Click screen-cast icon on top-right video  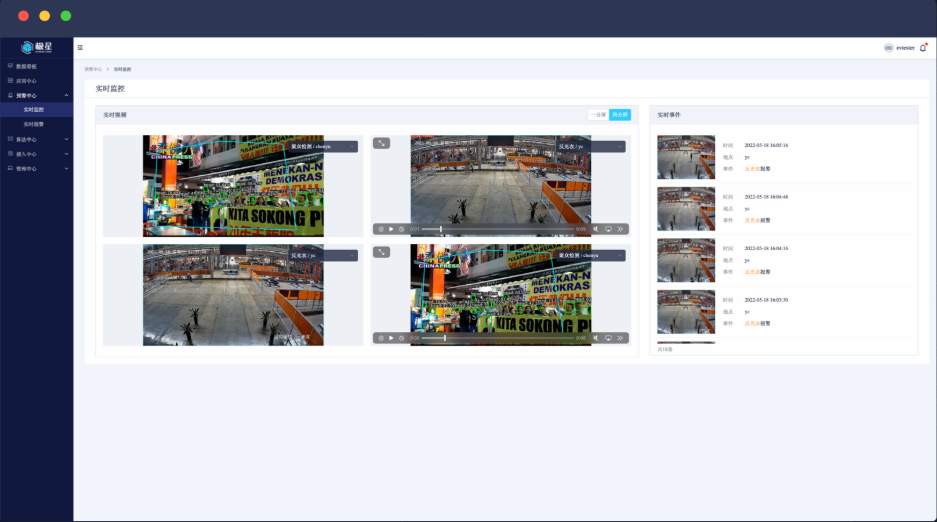(x=608, y=229)
